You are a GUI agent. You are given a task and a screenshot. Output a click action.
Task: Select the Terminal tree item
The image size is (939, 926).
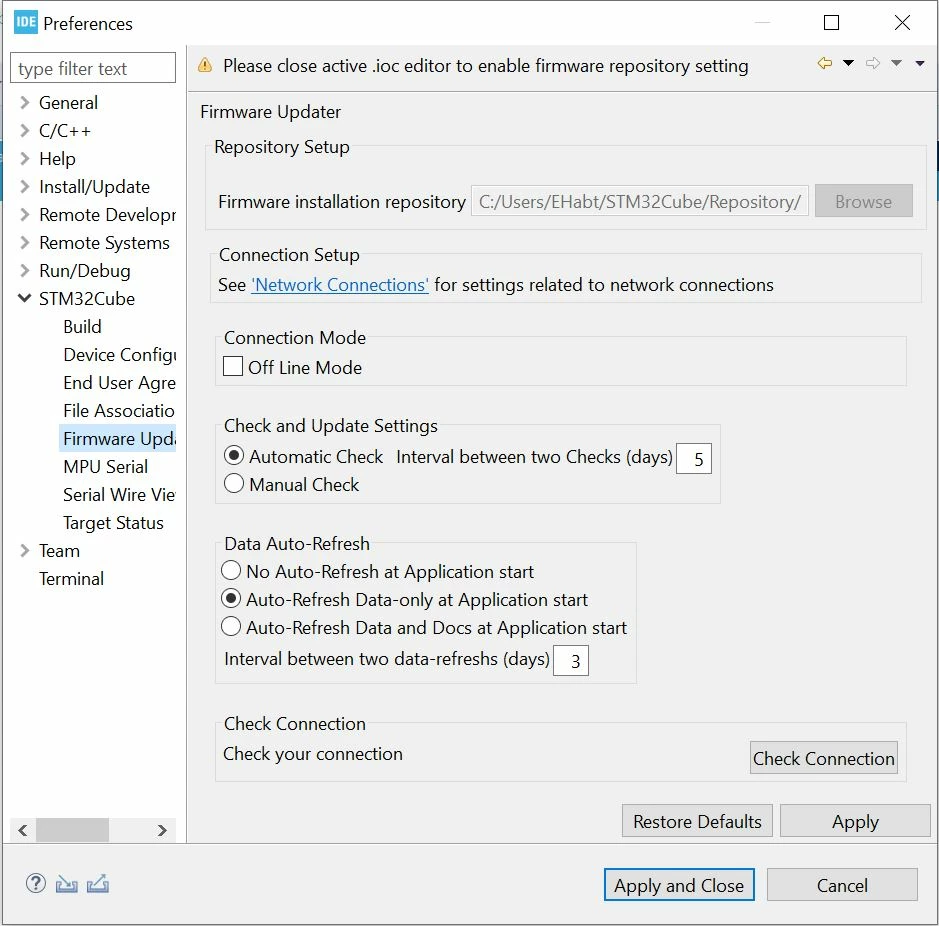[71, 579]
